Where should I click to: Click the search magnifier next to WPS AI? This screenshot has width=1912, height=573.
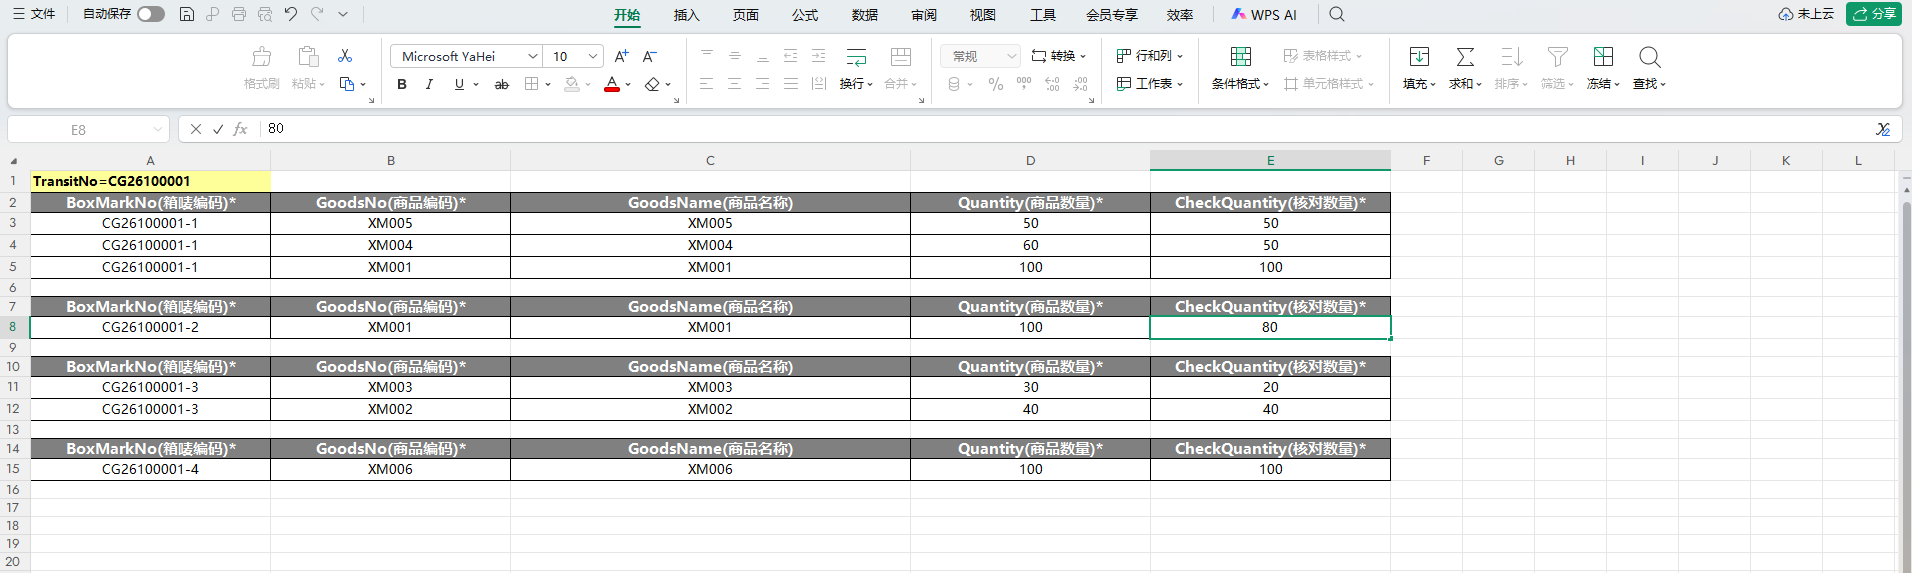1337,14
